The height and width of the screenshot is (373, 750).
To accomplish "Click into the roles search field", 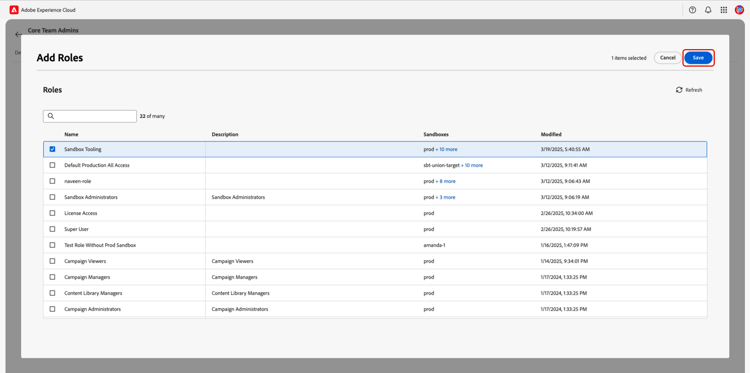I will tap(90, 116).
